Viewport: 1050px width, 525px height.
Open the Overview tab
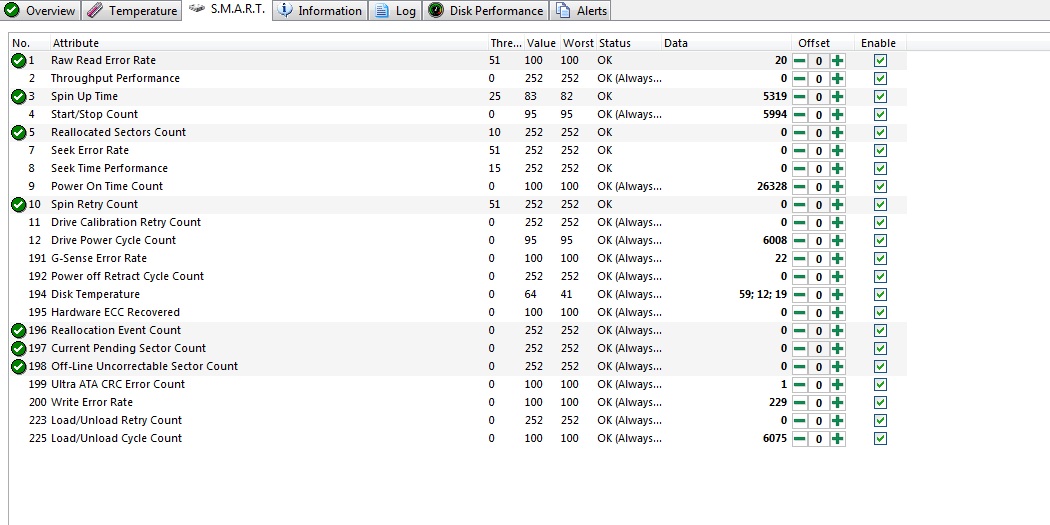click(40, 11)
